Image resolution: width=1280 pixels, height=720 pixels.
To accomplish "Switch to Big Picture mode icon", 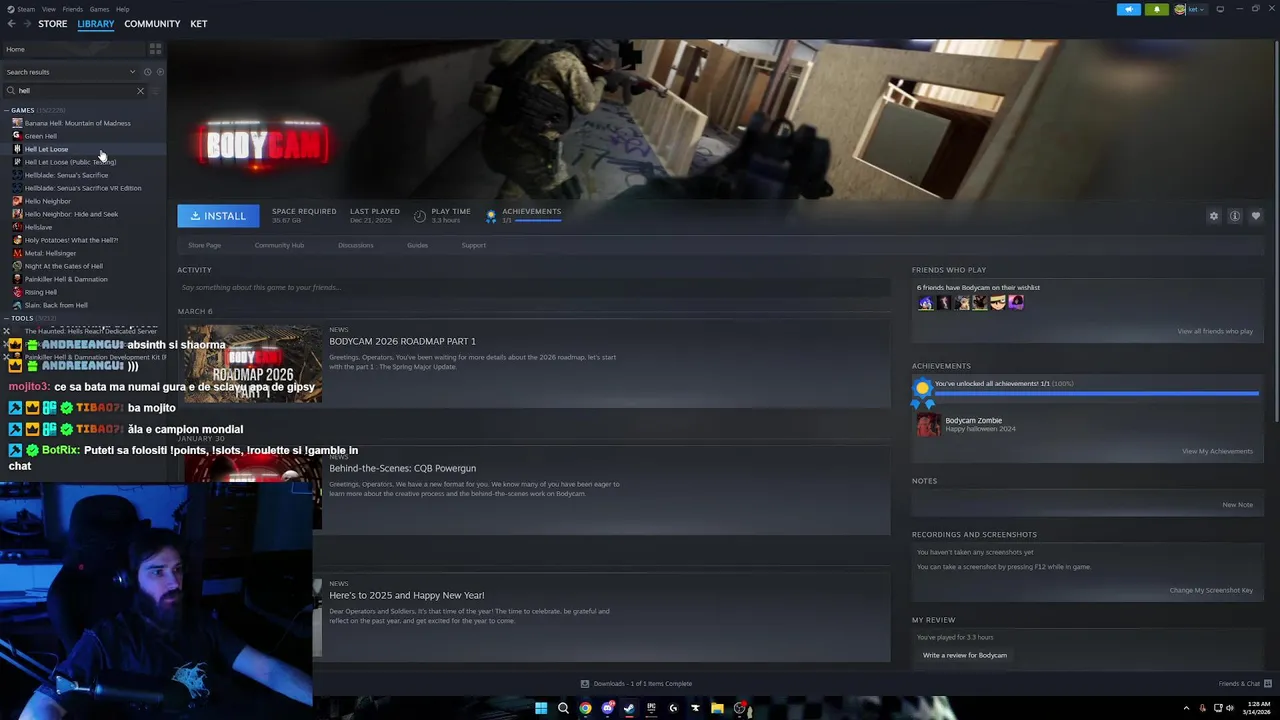I will tap(1220, 9).
